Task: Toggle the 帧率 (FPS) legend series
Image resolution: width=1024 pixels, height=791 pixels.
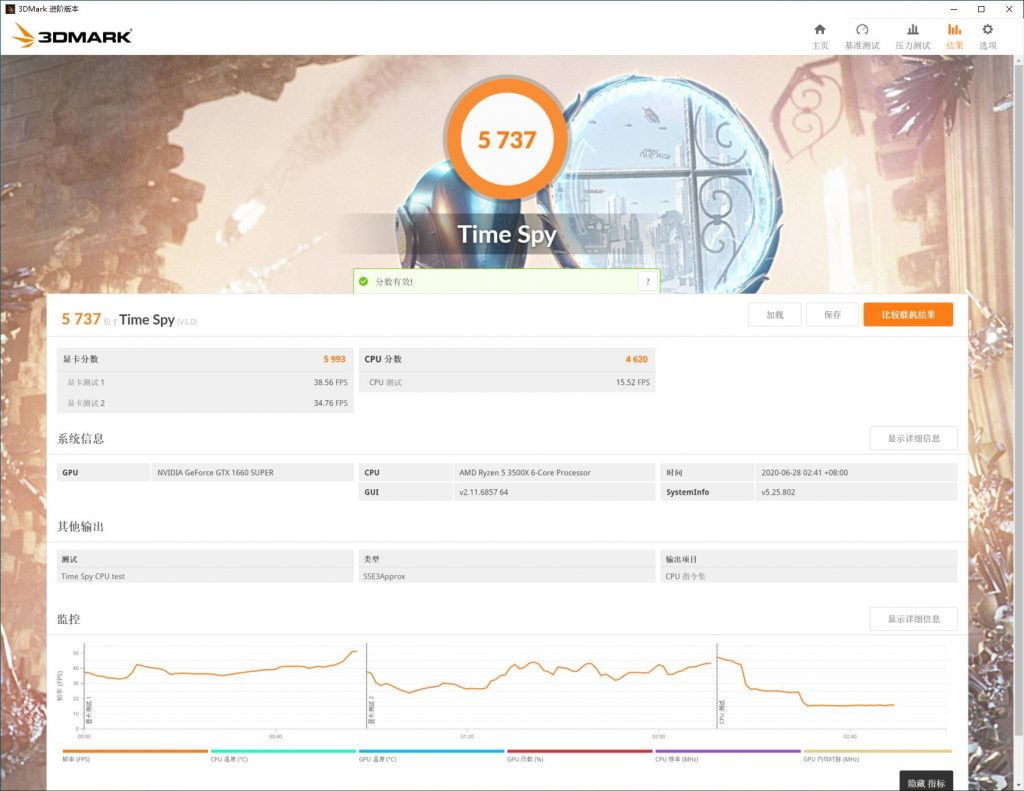Action: pyautogui.click(x=135, y=755)
